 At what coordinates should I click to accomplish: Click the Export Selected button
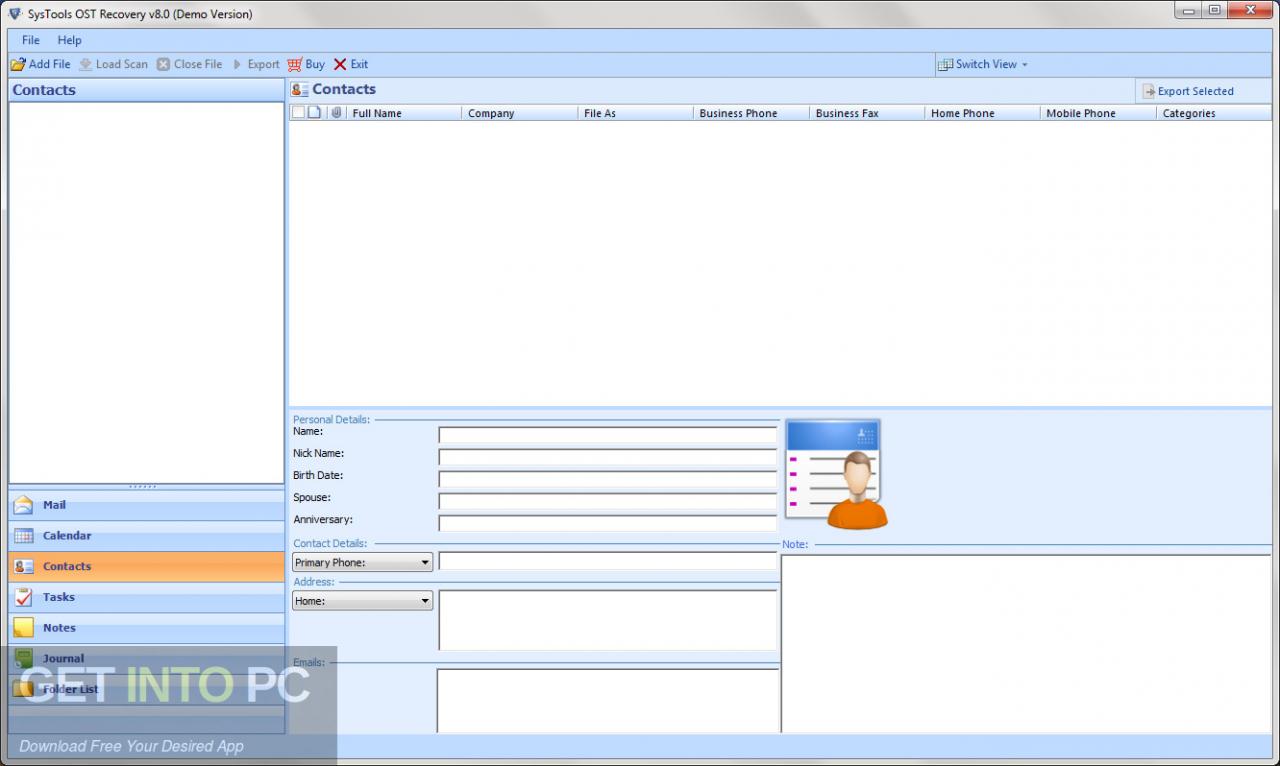click(x=1188, y=91)
